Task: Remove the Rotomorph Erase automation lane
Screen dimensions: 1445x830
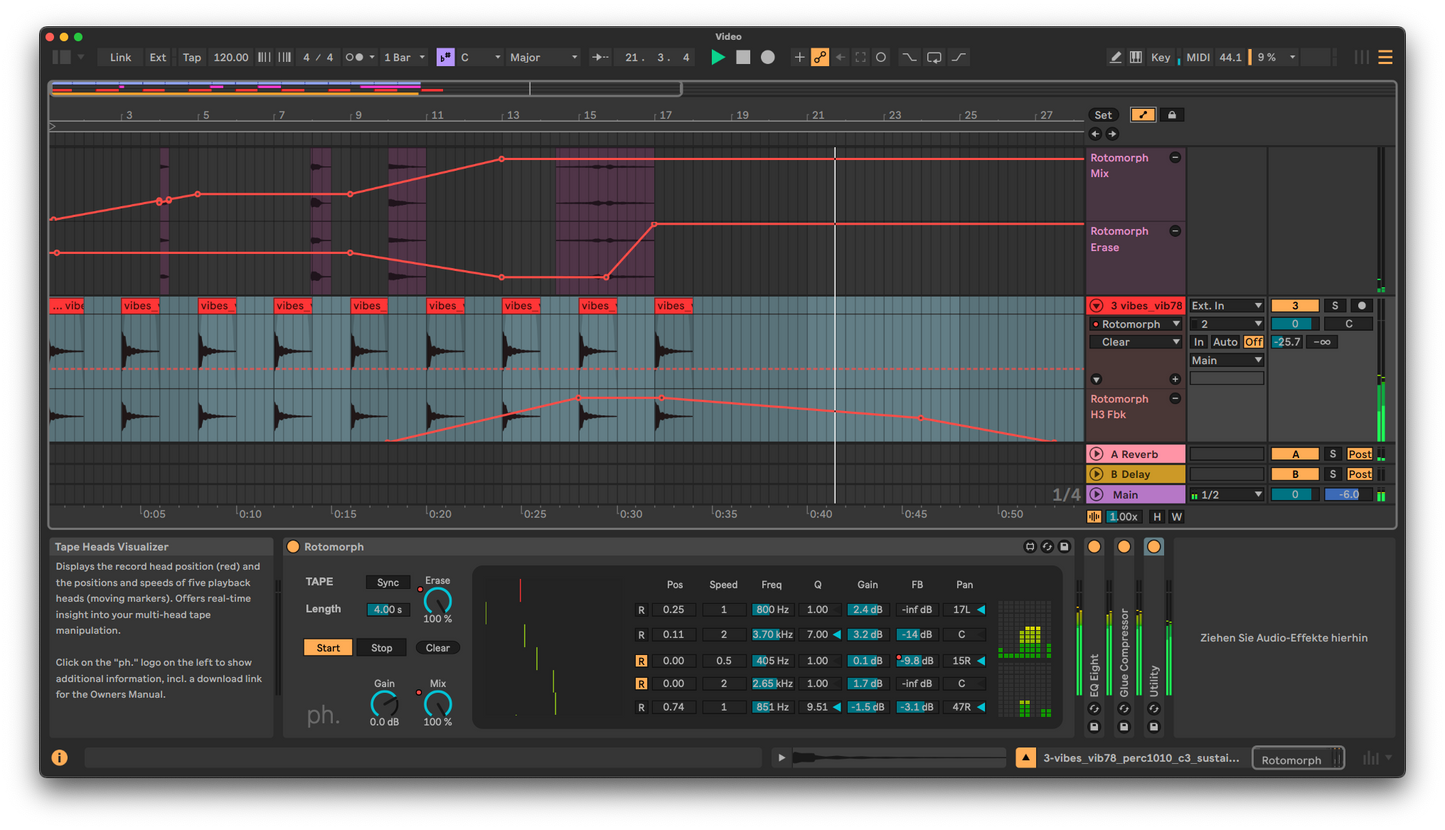Action: click(1175, 231)
